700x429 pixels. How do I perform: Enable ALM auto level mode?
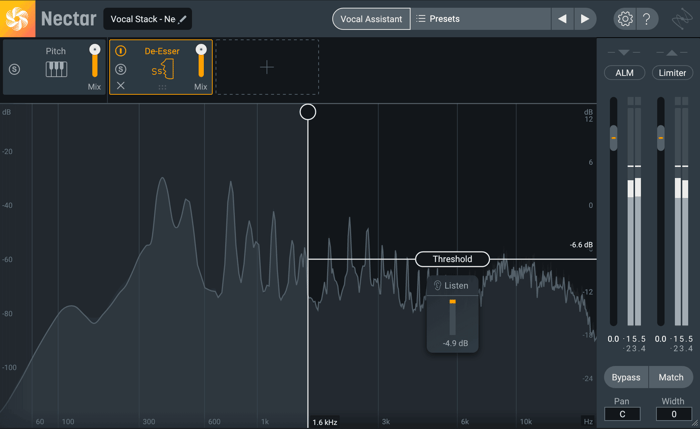[x=624, y=73]
